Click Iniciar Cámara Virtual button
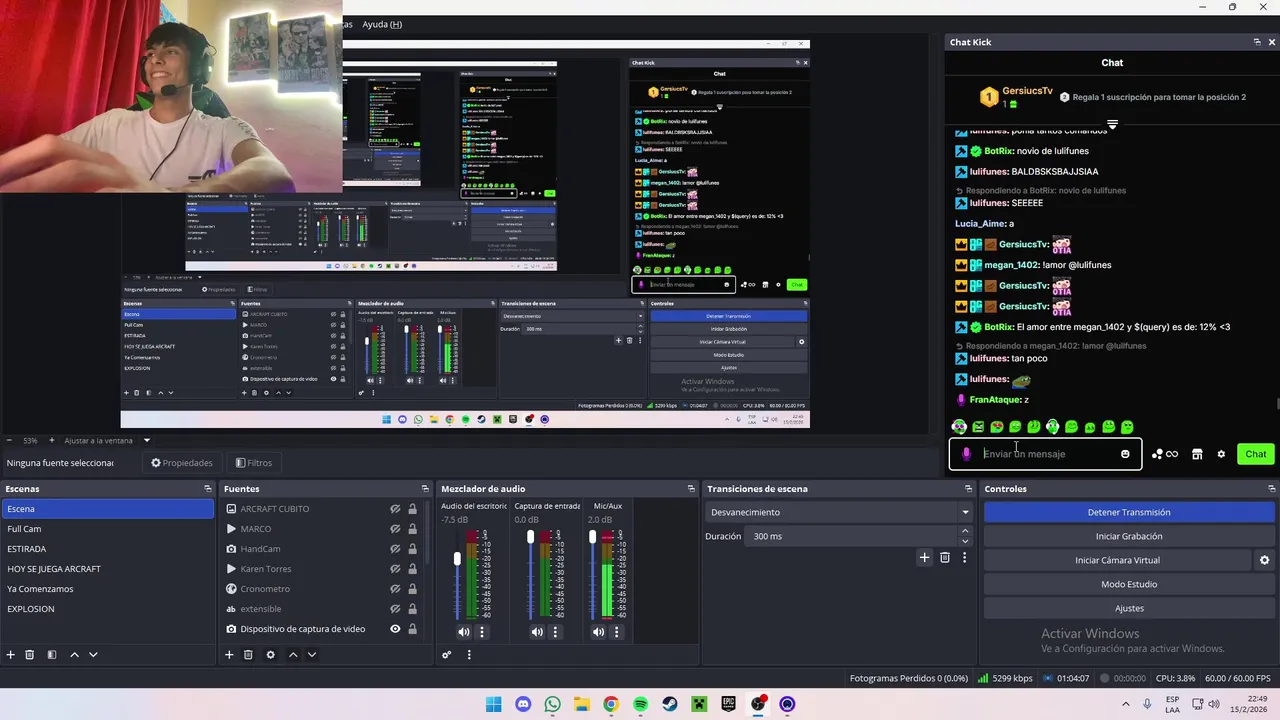Screen dimensions: 1280x720 click(1117, 560)
